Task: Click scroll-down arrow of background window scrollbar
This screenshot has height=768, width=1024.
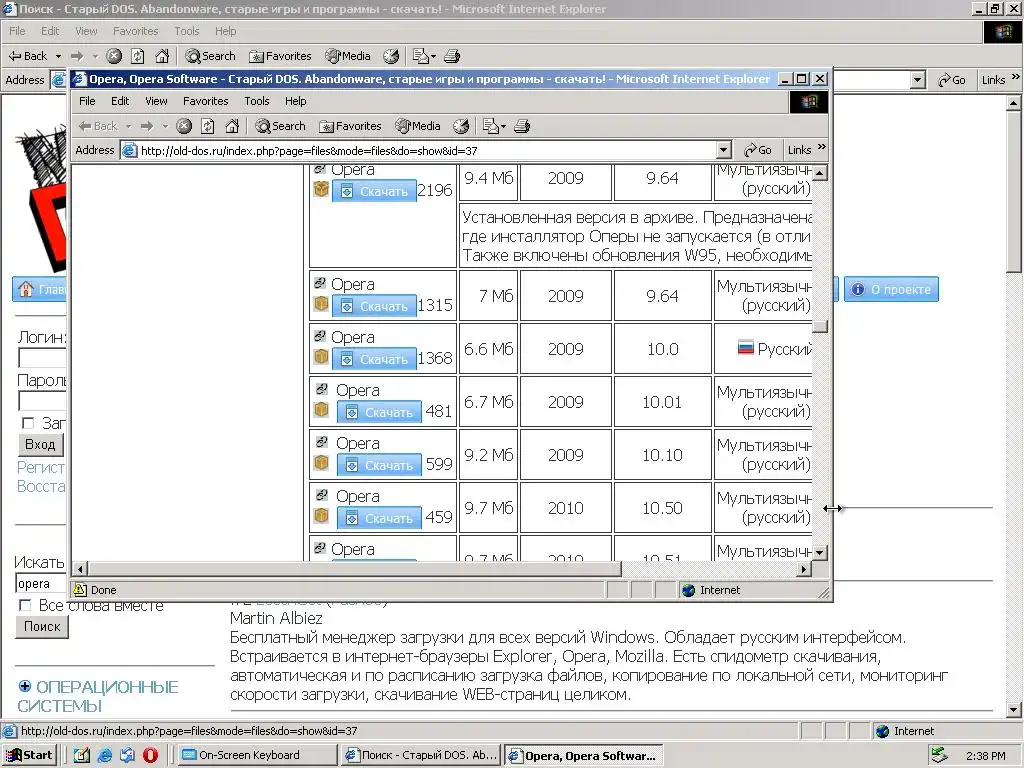Action: 1014,711
